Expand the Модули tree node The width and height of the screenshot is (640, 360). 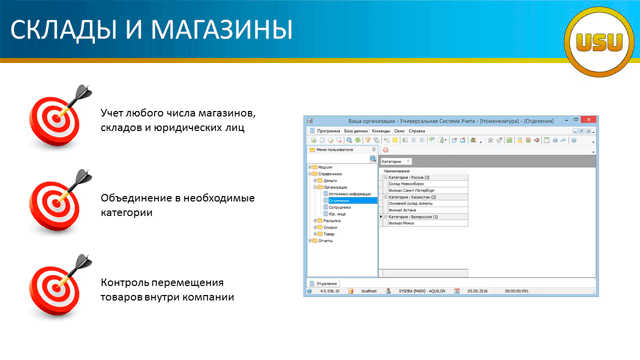(x=310, y=167)
